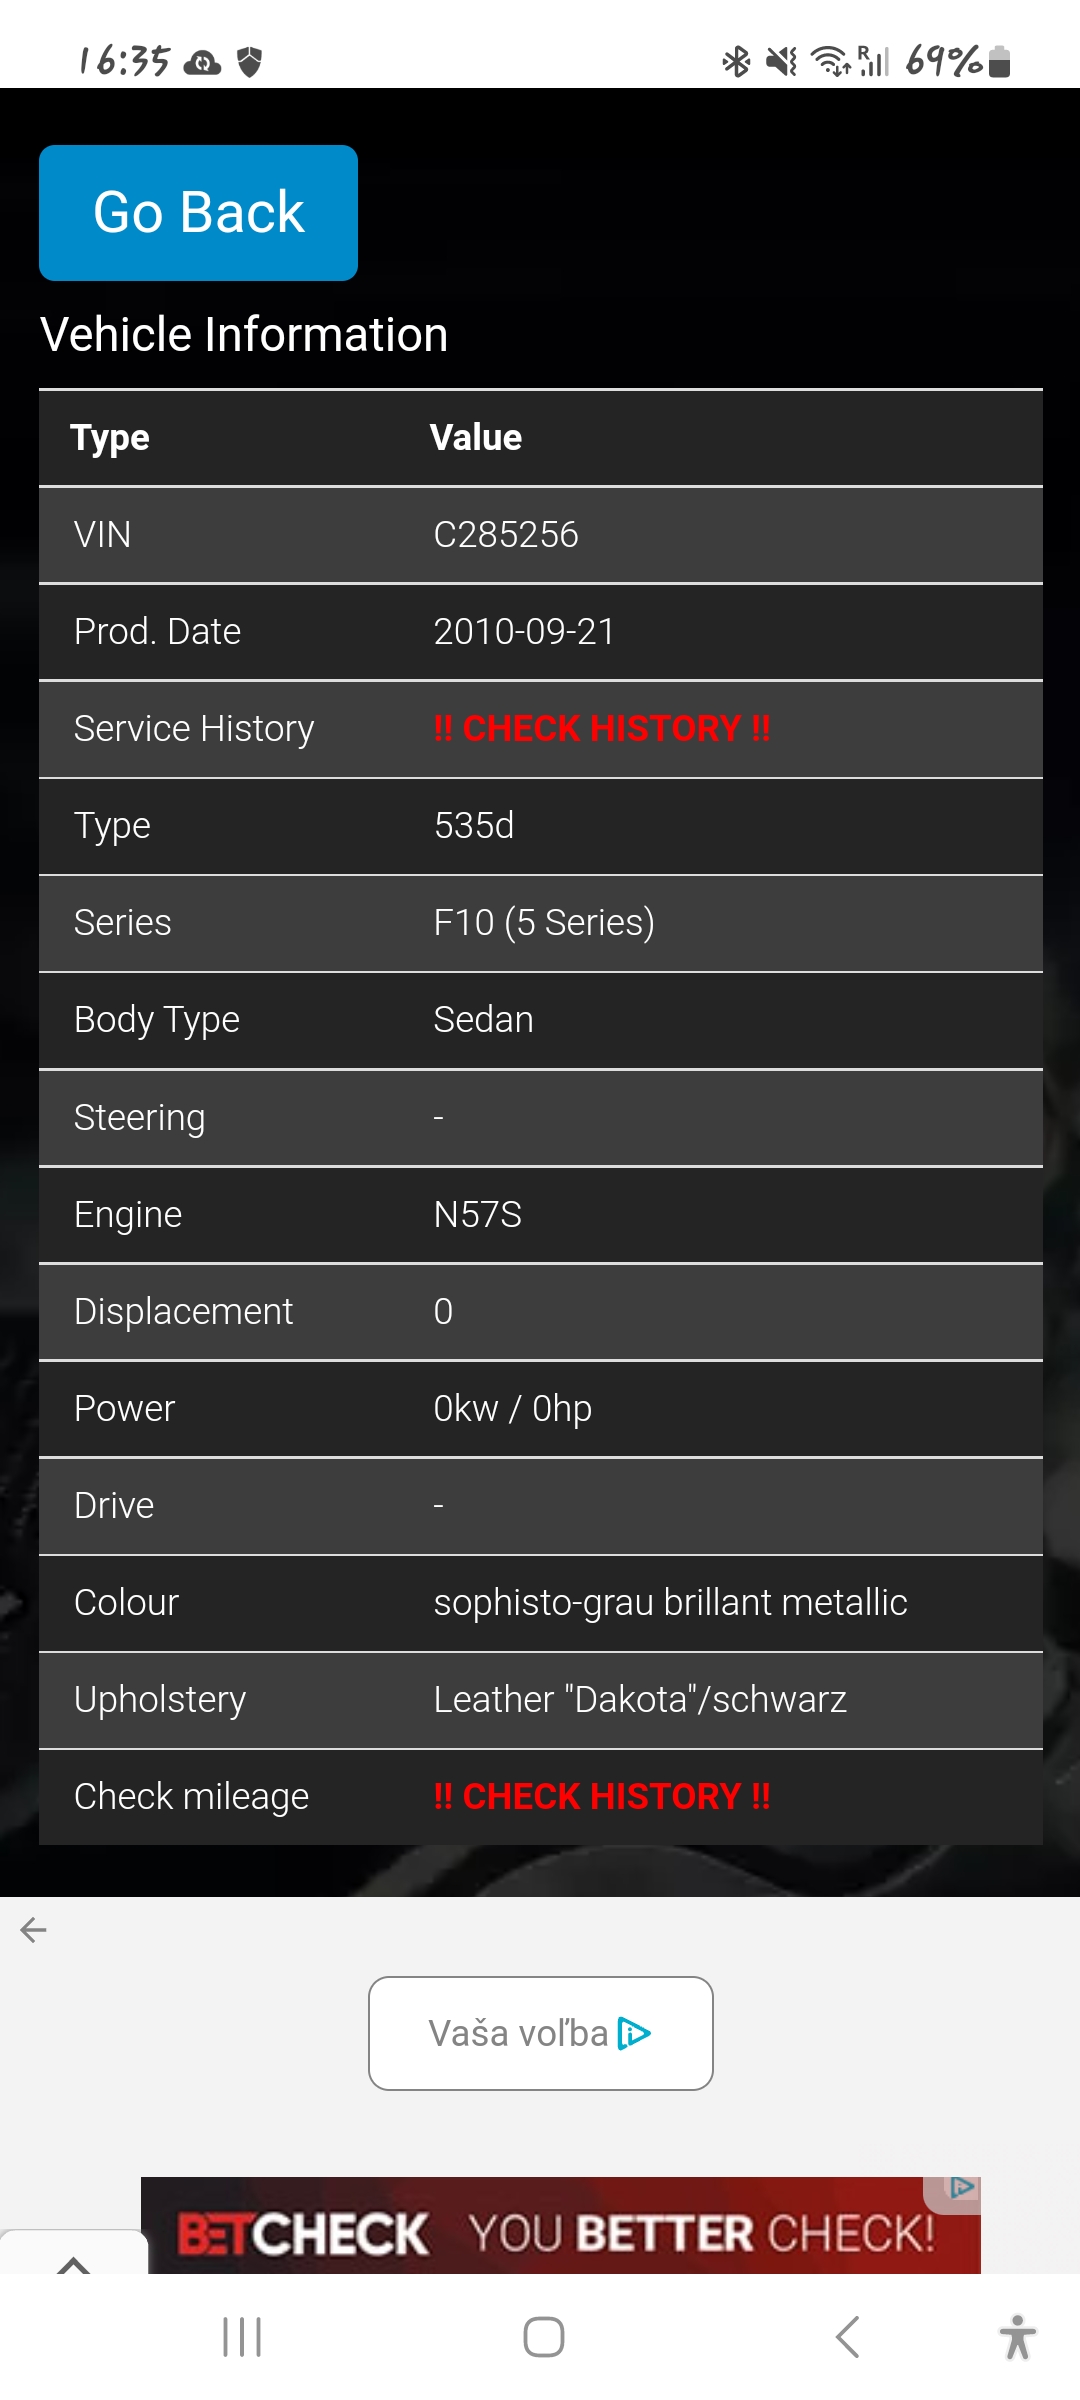Tap the red Check mileage history link
Viewport: 1080px width, 2400px height.
point(601,1796)
